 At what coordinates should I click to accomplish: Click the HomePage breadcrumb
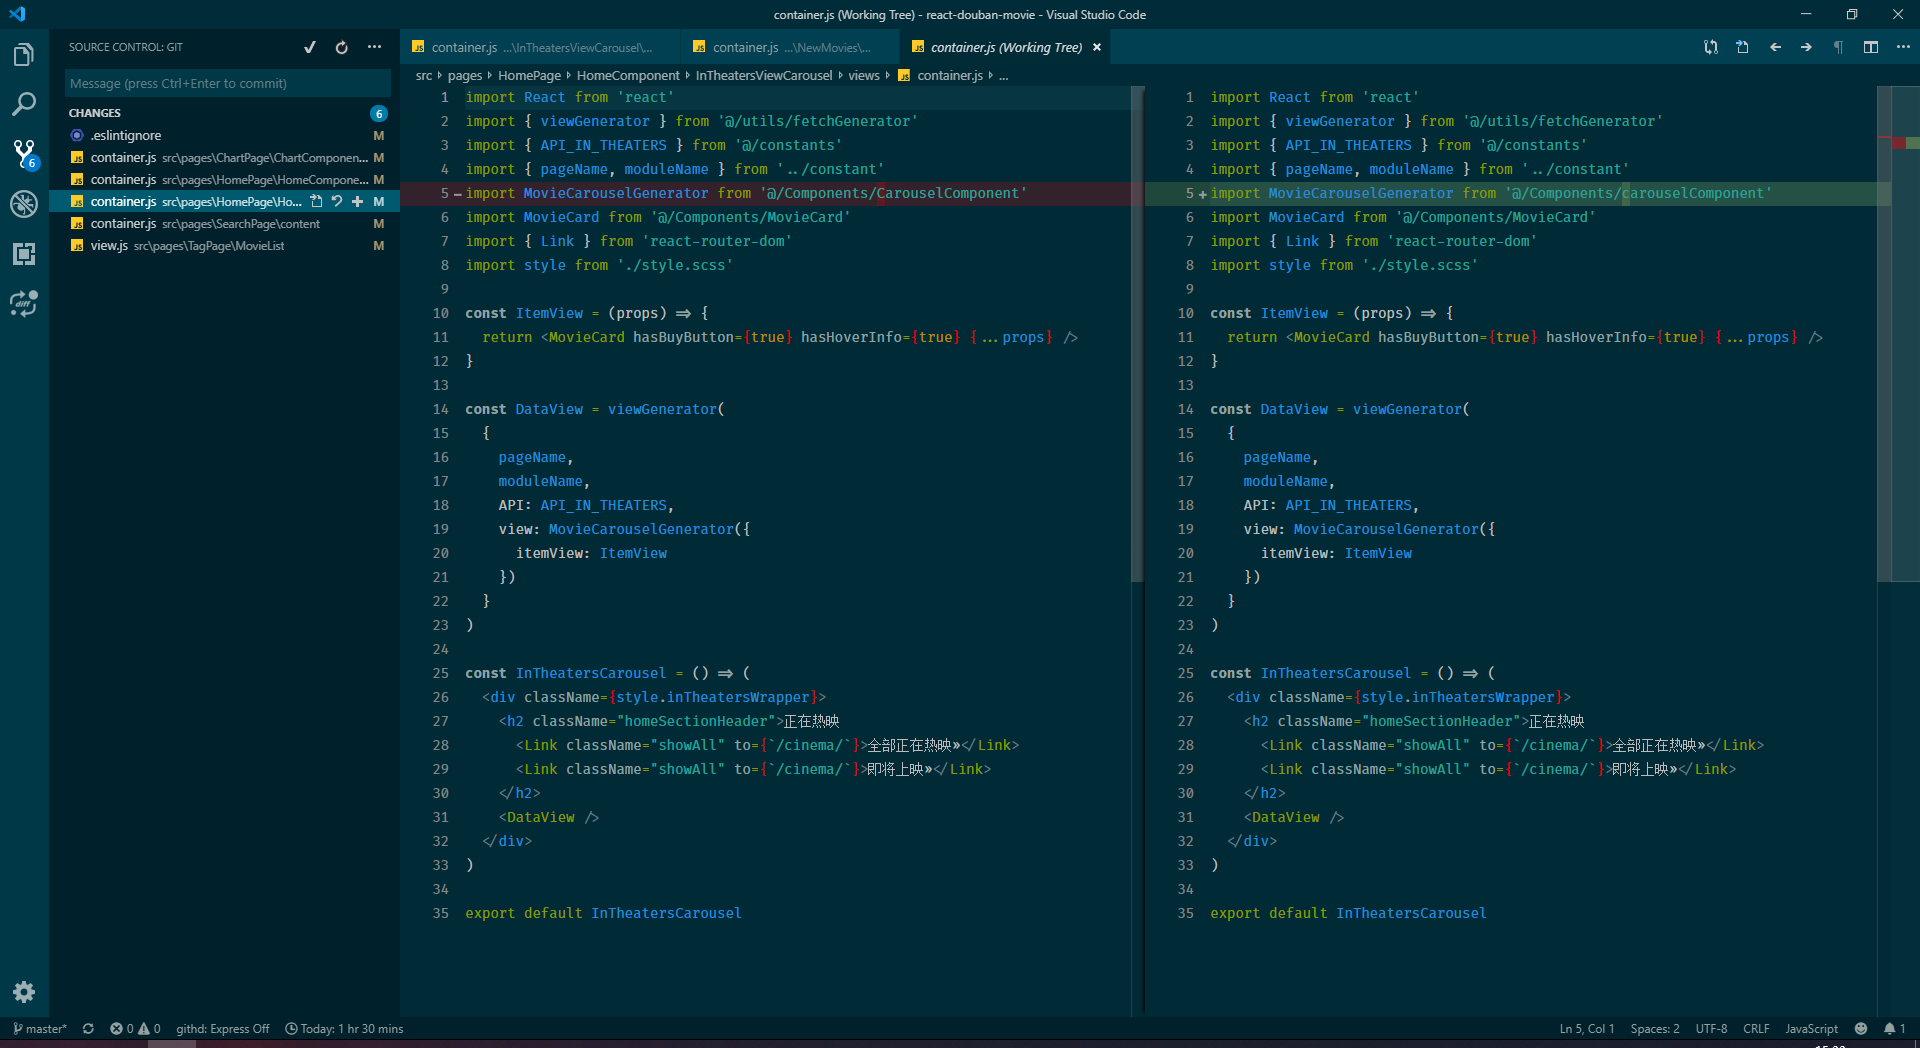point(529,75)
